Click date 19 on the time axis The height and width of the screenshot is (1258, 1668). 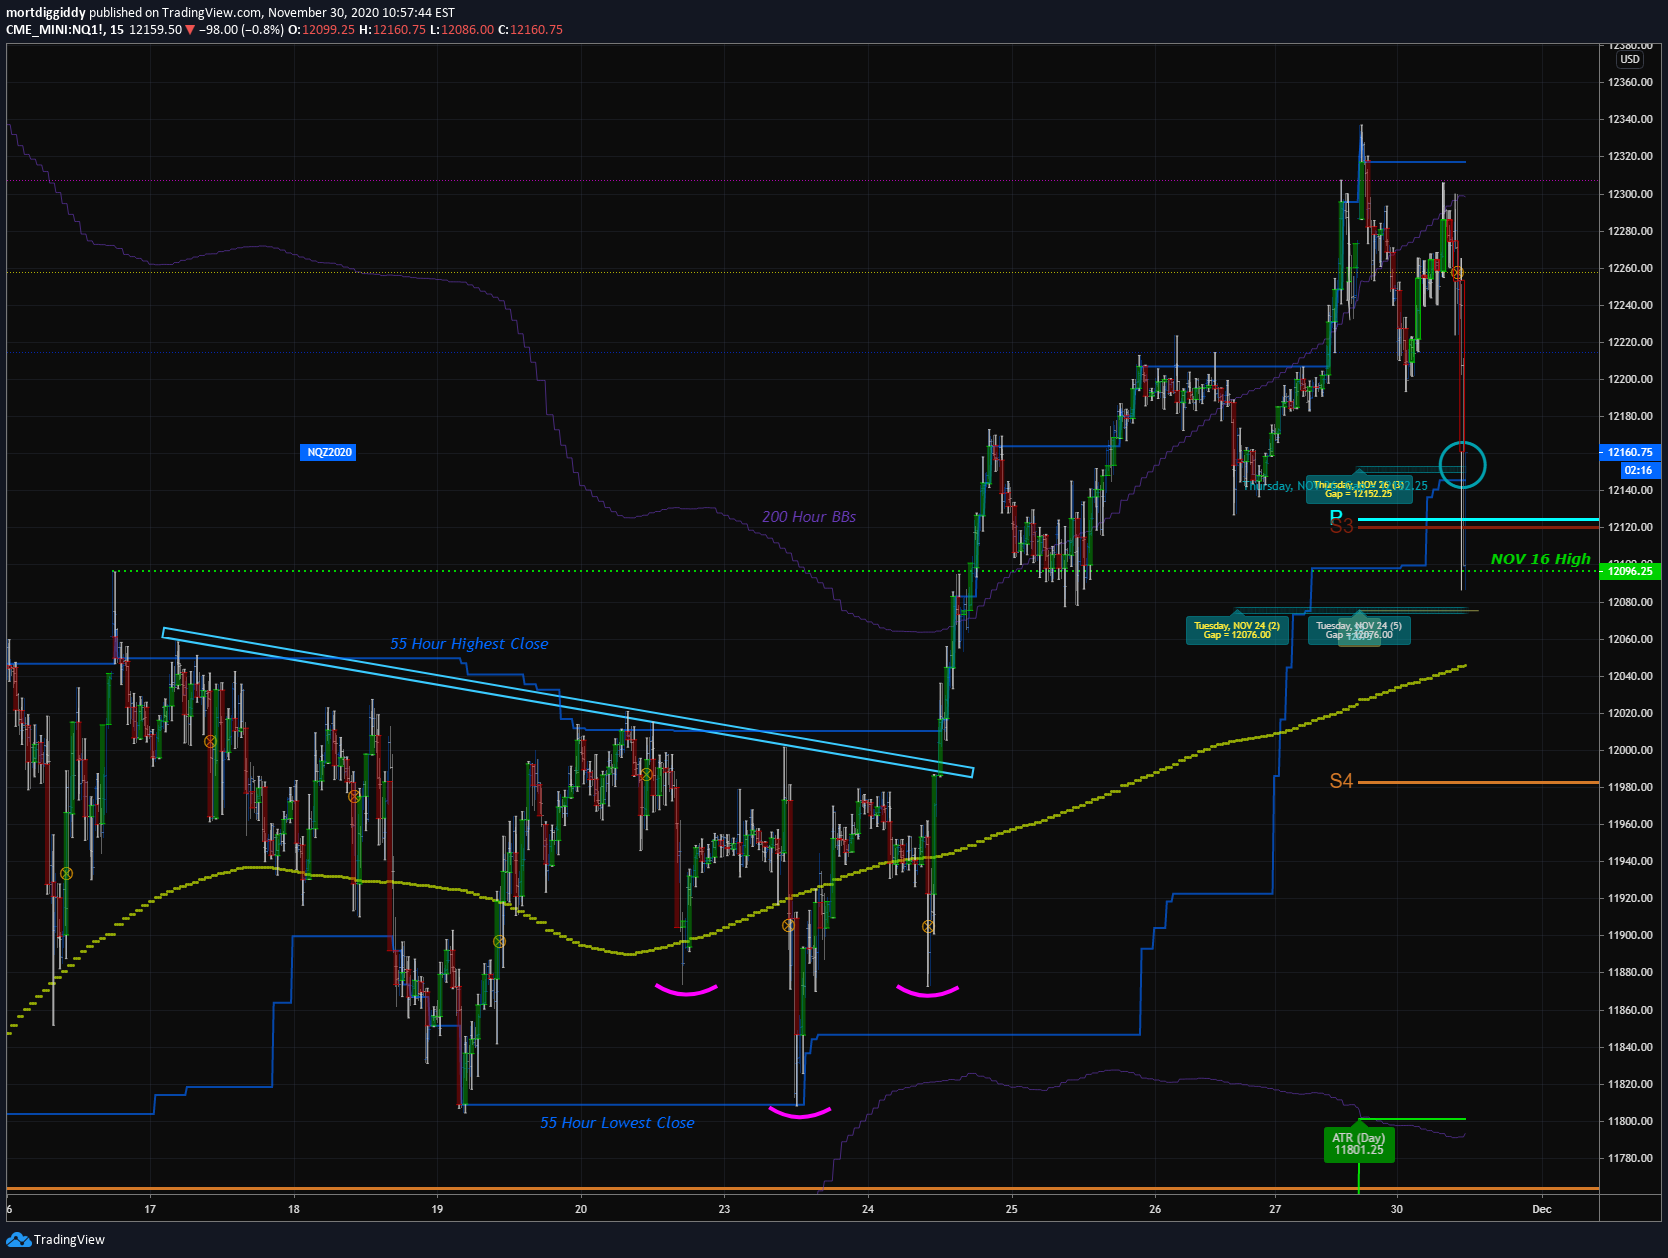[437, 1209]
